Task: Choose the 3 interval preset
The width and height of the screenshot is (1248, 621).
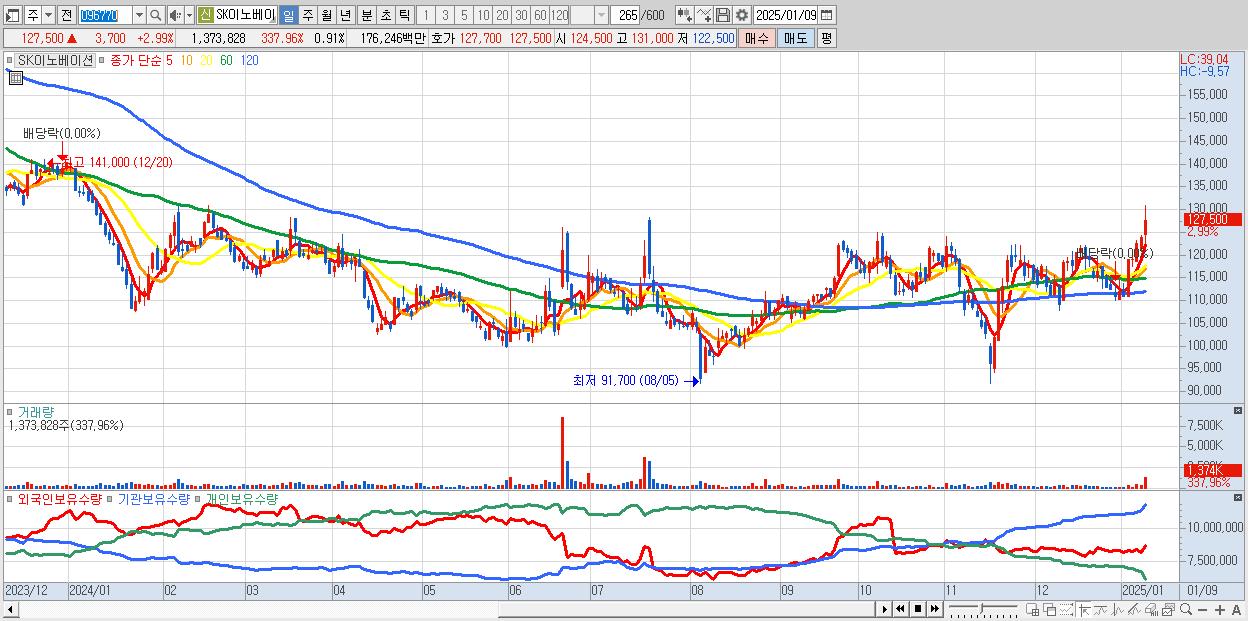Action: 444,15
